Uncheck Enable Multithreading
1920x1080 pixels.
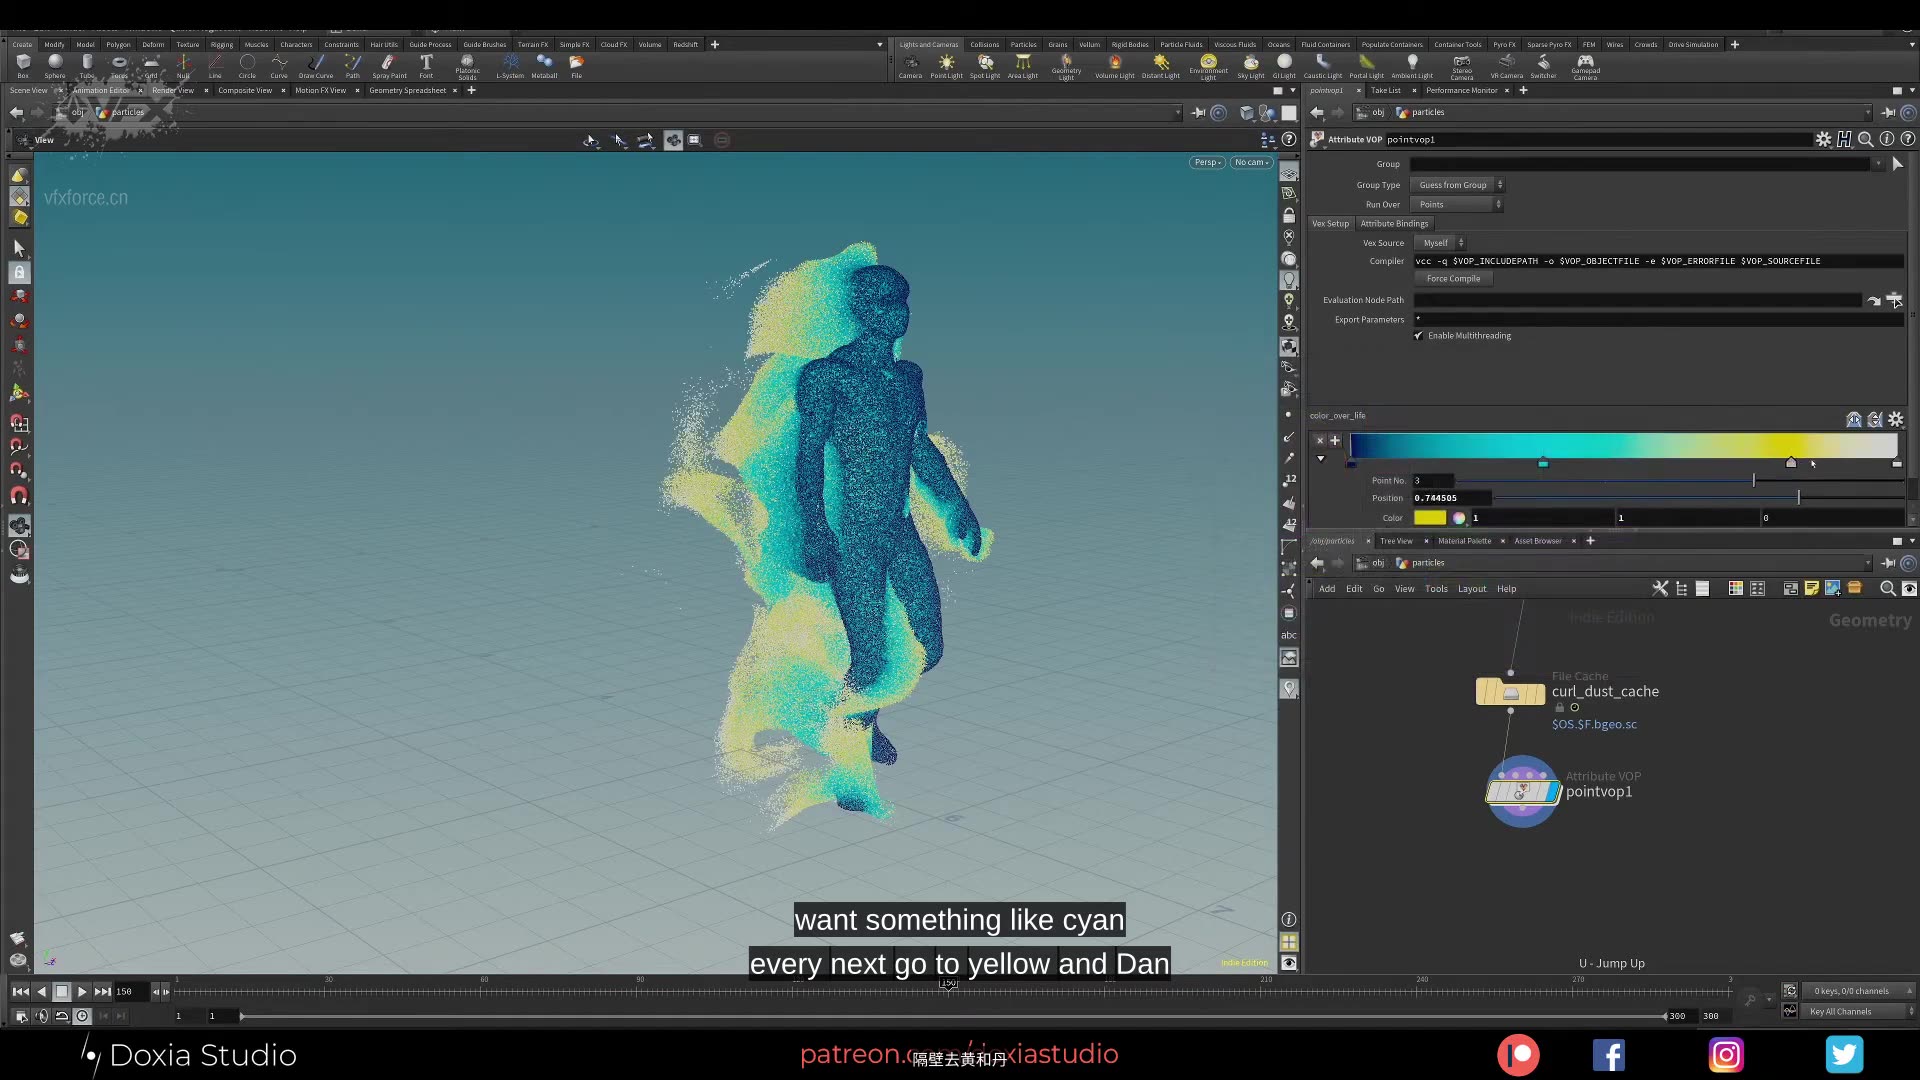coord(1418,336)
